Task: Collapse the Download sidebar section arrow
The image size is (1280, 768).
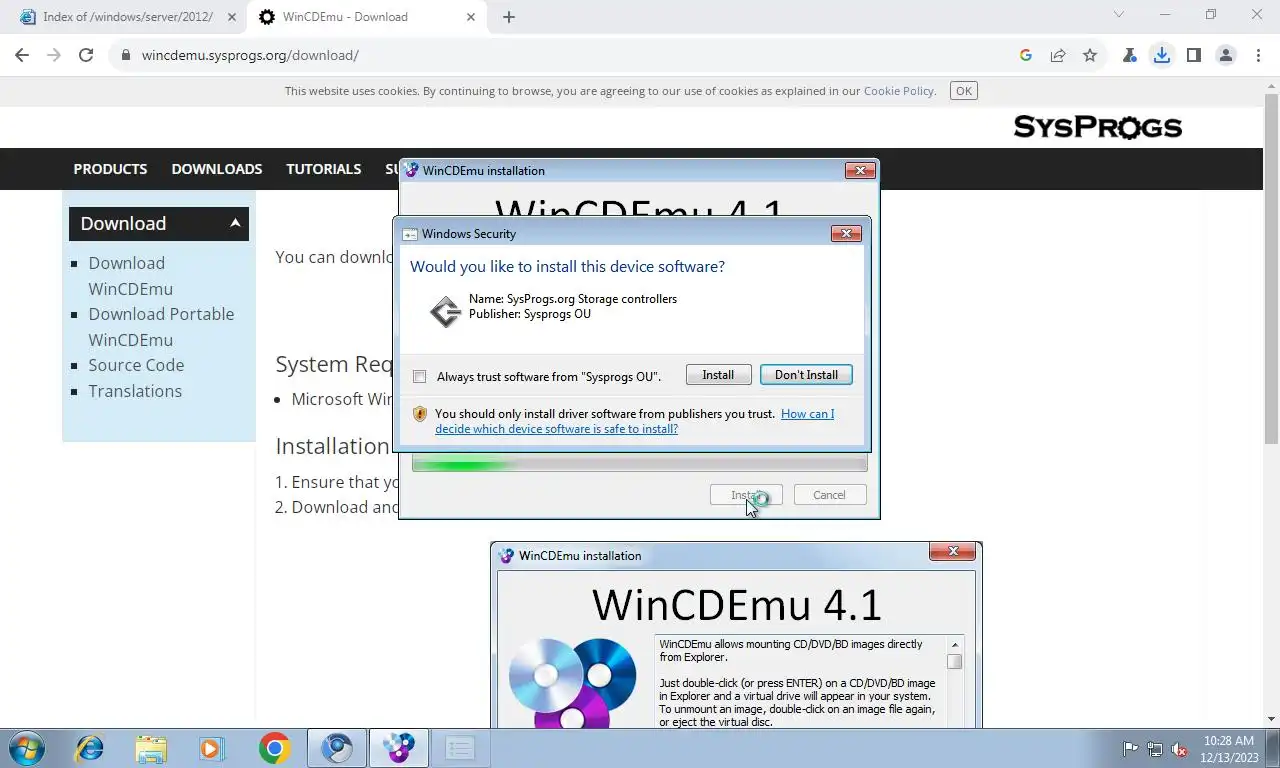Action: [235, 223]
